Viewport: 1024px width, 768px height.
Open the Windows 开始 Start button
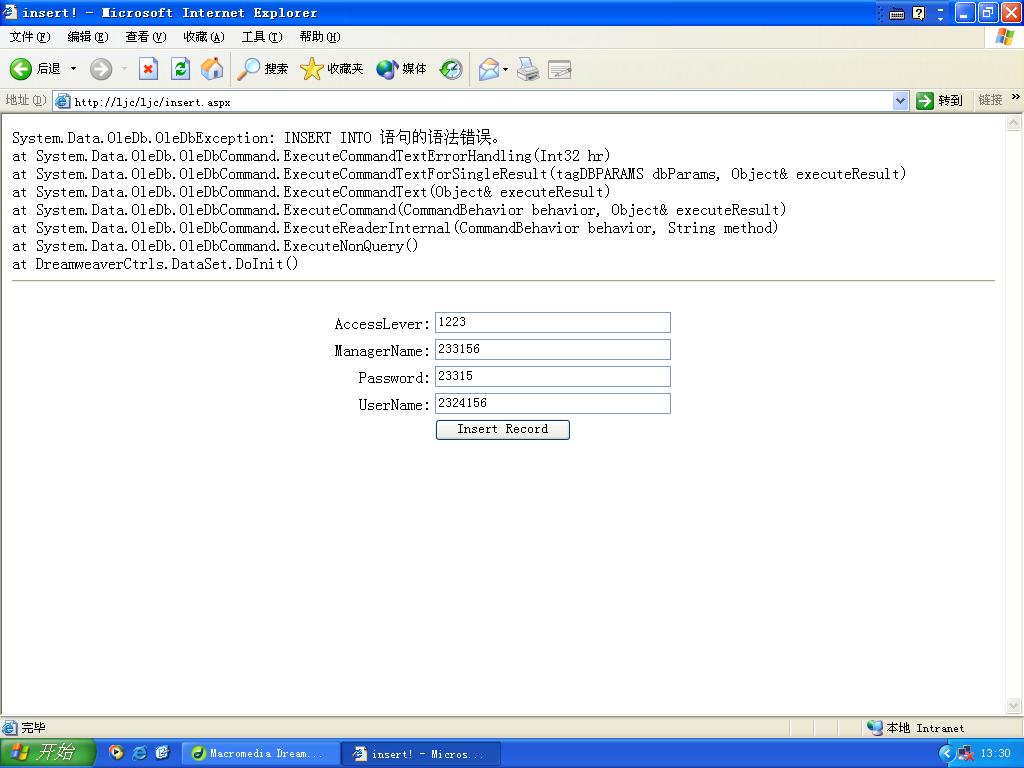[x=47, y=753]
